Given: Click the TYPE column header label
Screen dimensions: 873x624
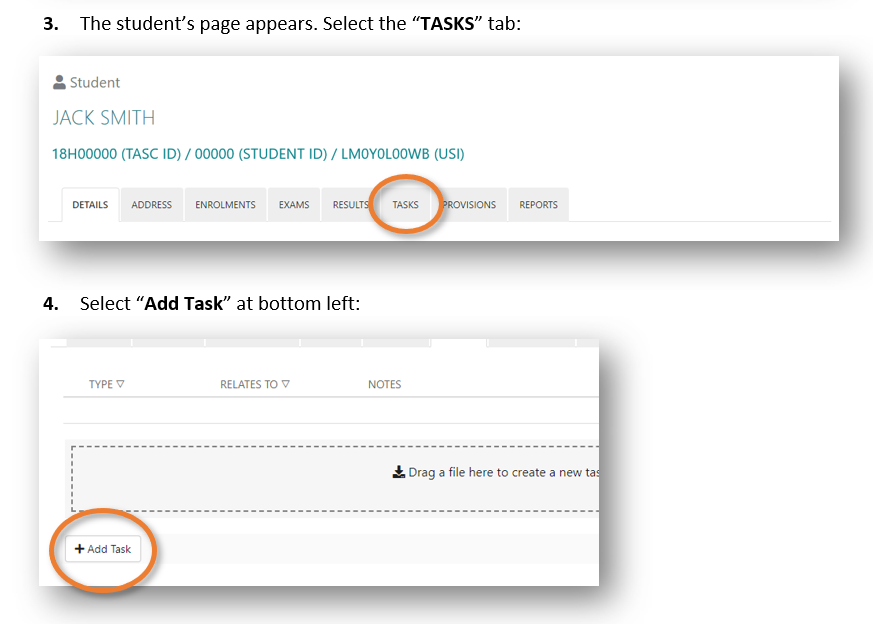Looking at the screenshot, I should coord(101,384).
